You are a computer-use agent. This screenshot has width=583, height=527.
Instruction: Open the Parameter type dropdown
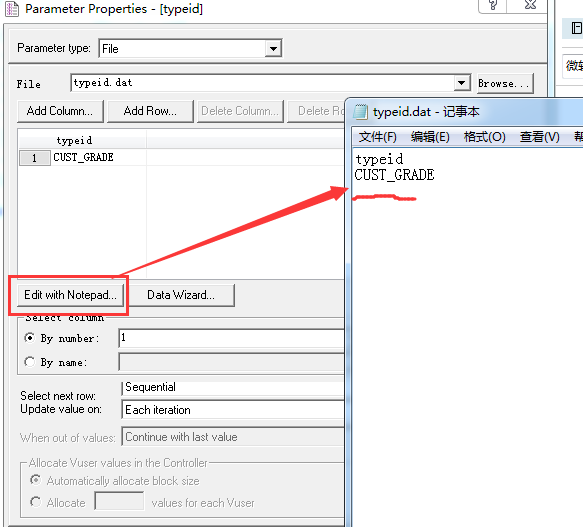click(273, 49)
